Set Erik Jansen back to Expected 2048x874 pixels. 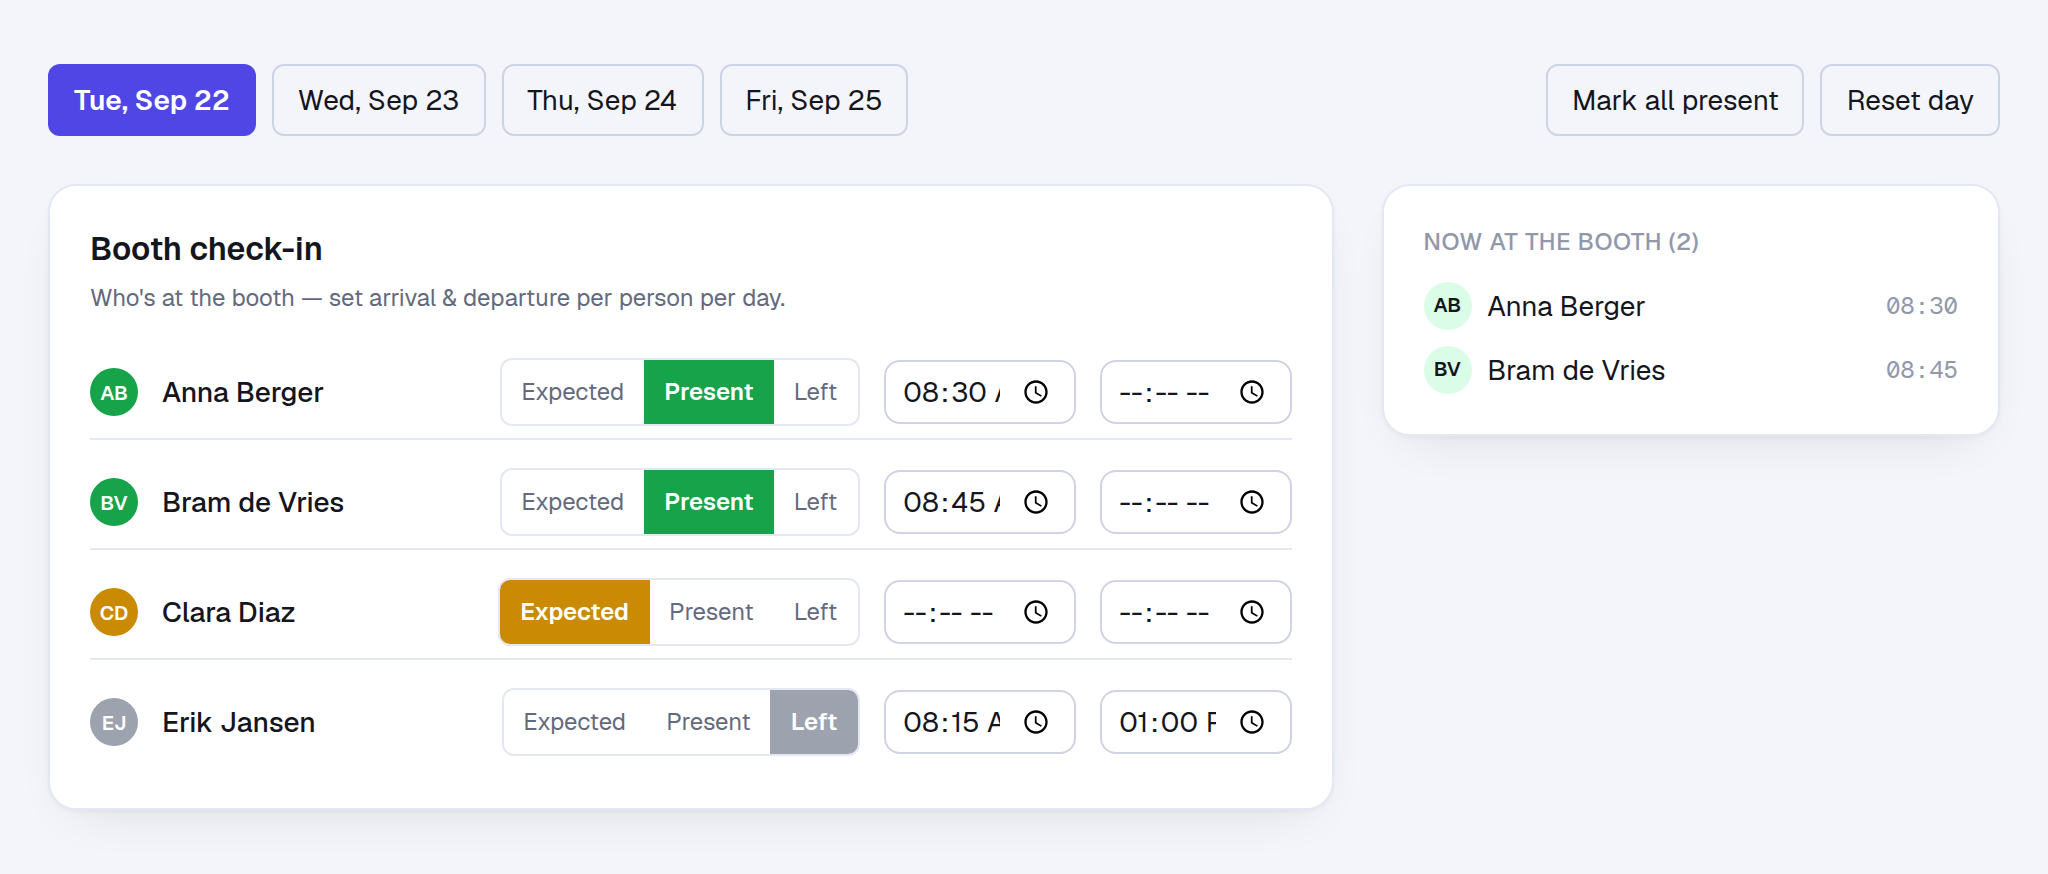click(x=574, y=722)
